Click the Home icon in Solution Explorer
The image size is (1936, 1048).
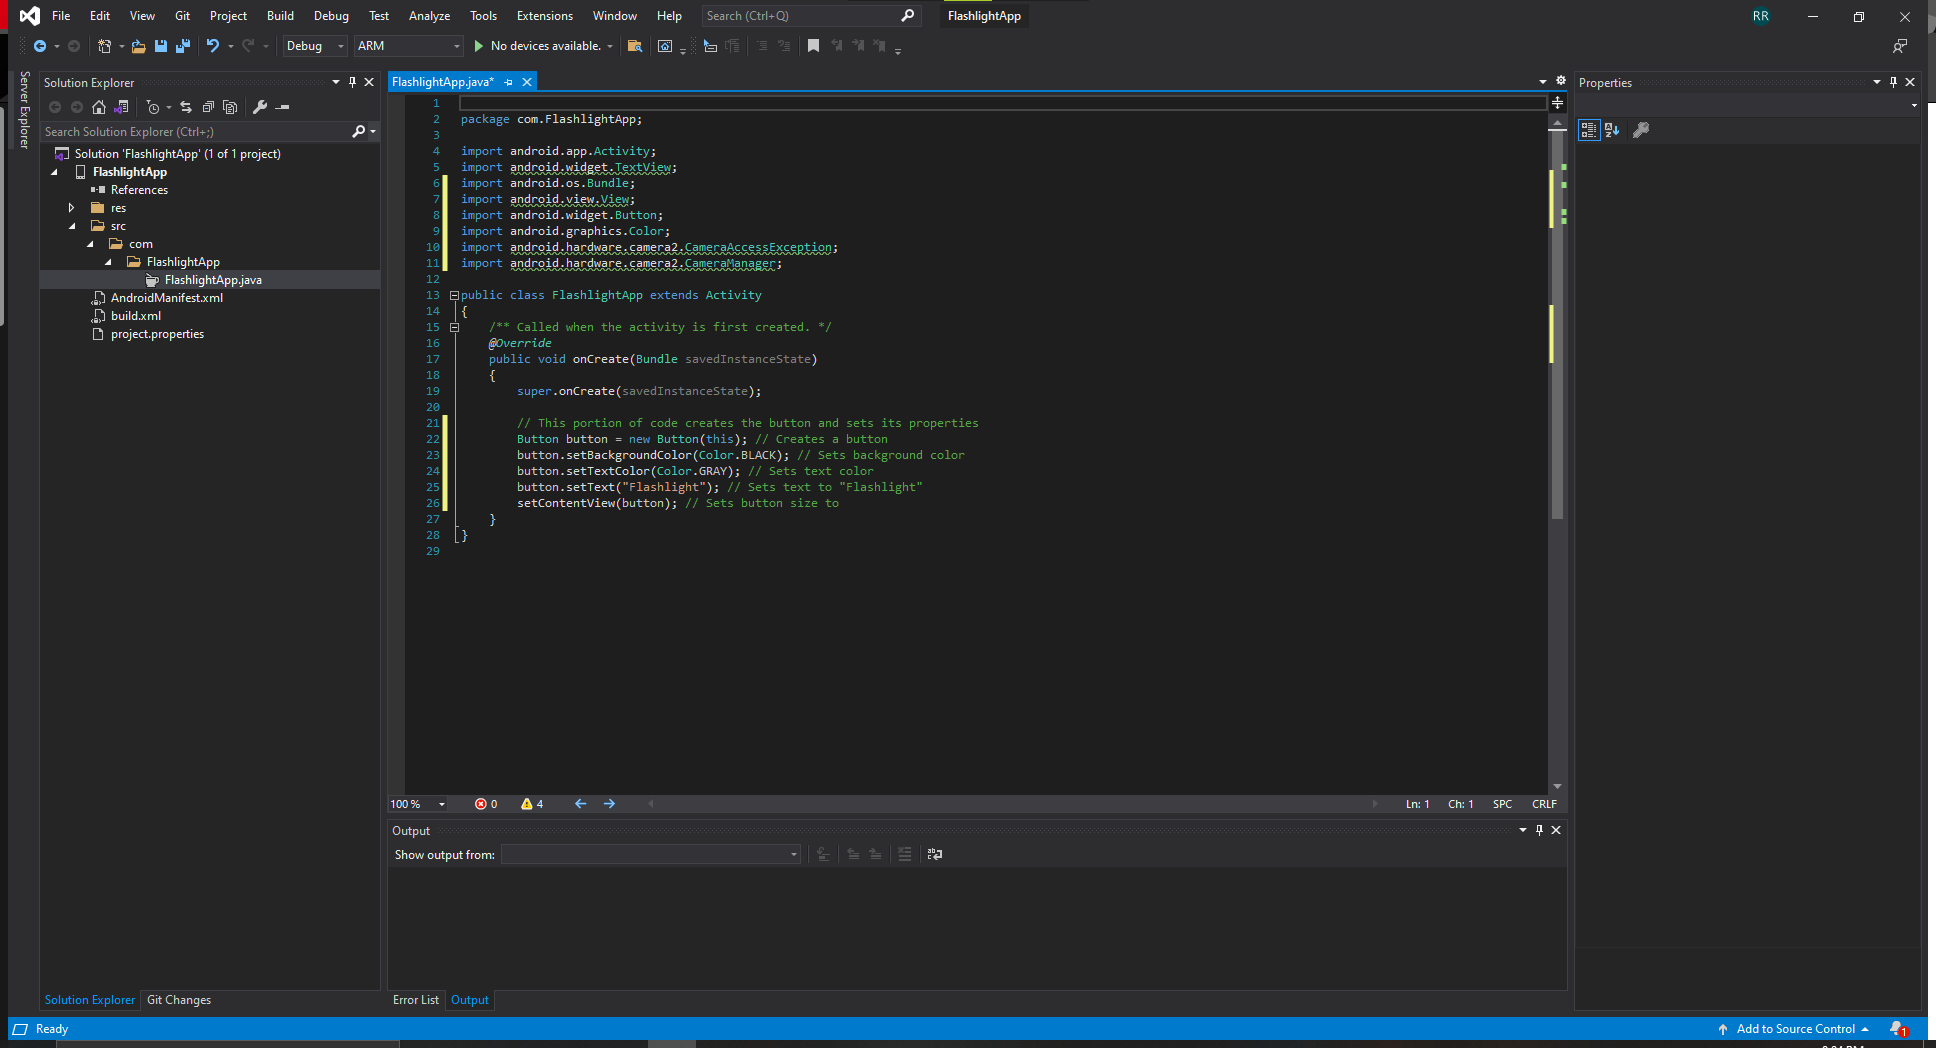[98, 107]
